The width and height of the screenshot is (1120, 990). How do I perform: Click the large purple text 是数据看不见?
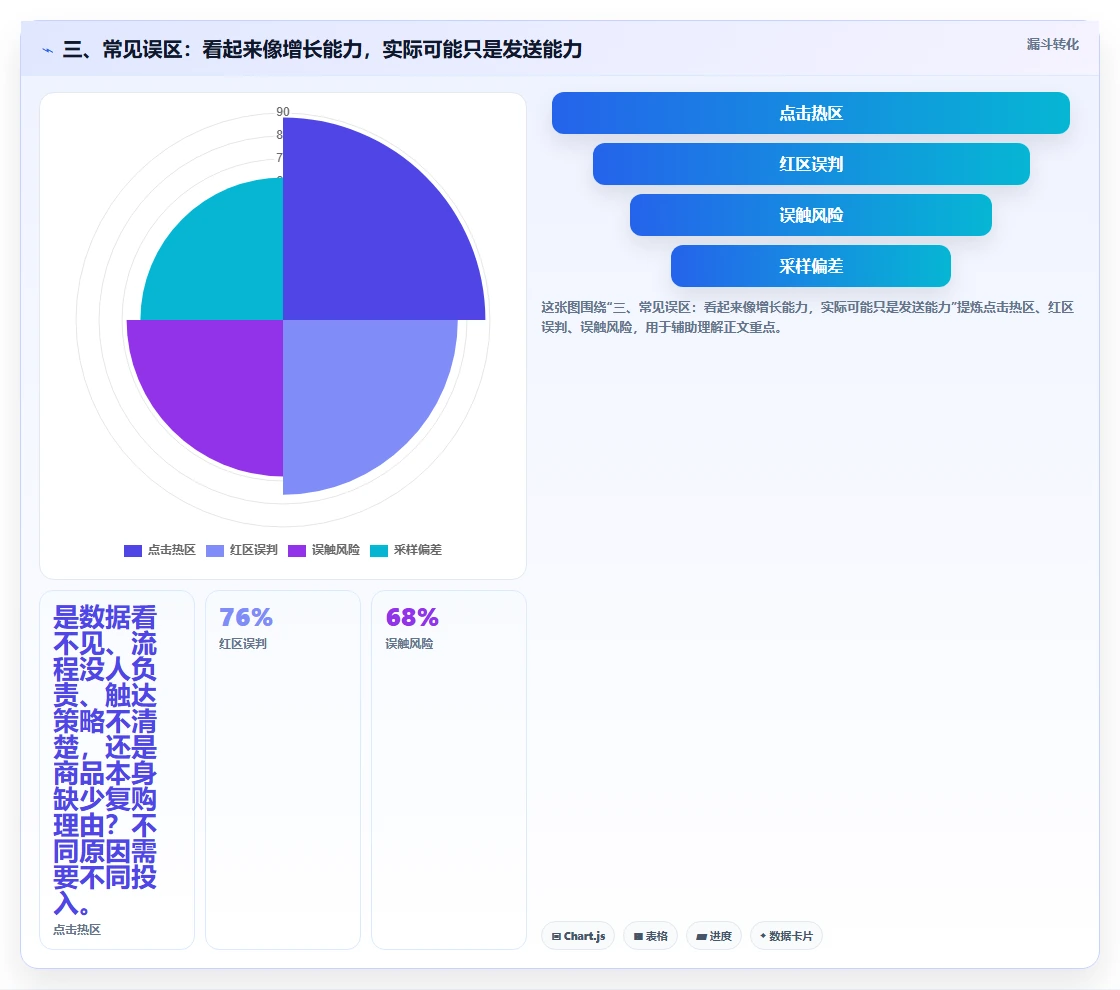coord(105,760)
